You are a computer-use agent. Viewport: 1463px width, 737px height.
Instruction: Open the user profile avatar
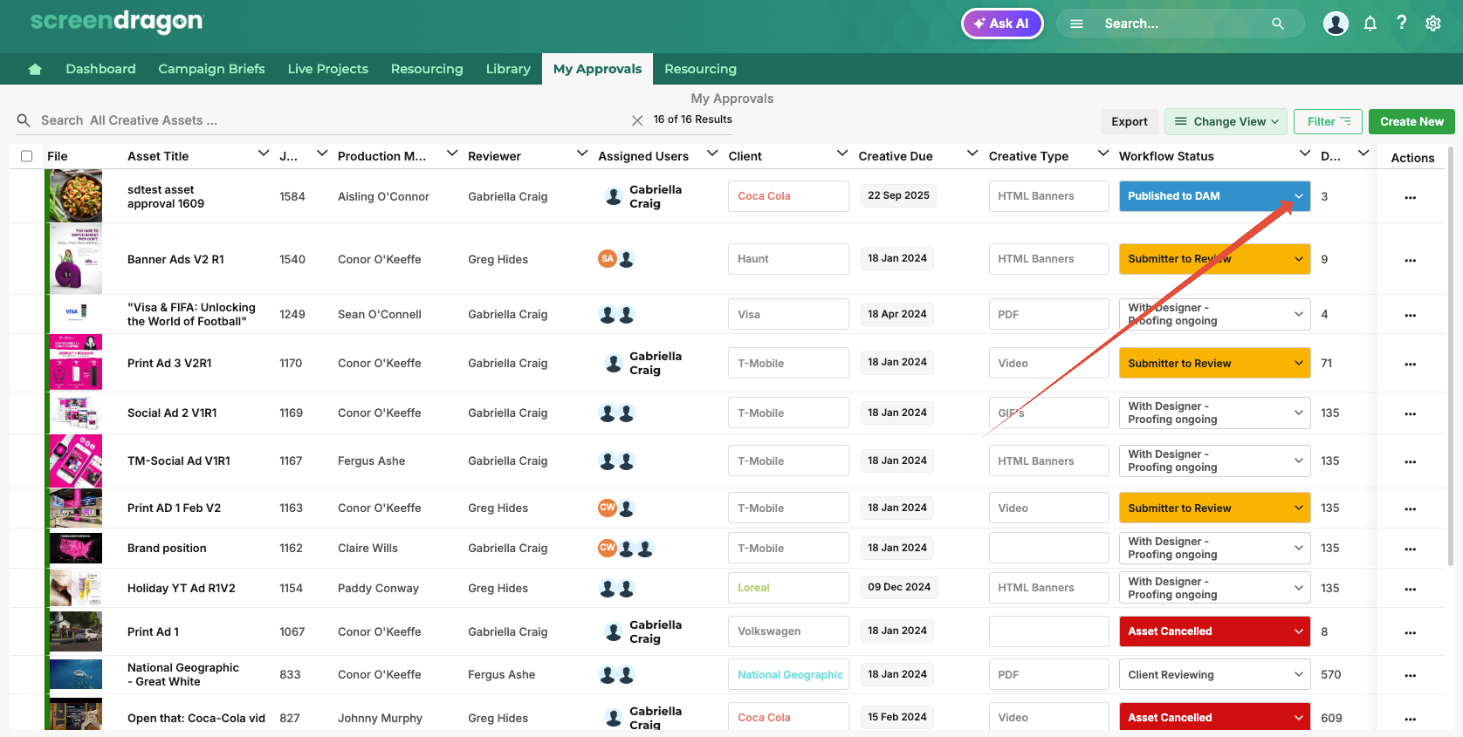pos(1336,23)
